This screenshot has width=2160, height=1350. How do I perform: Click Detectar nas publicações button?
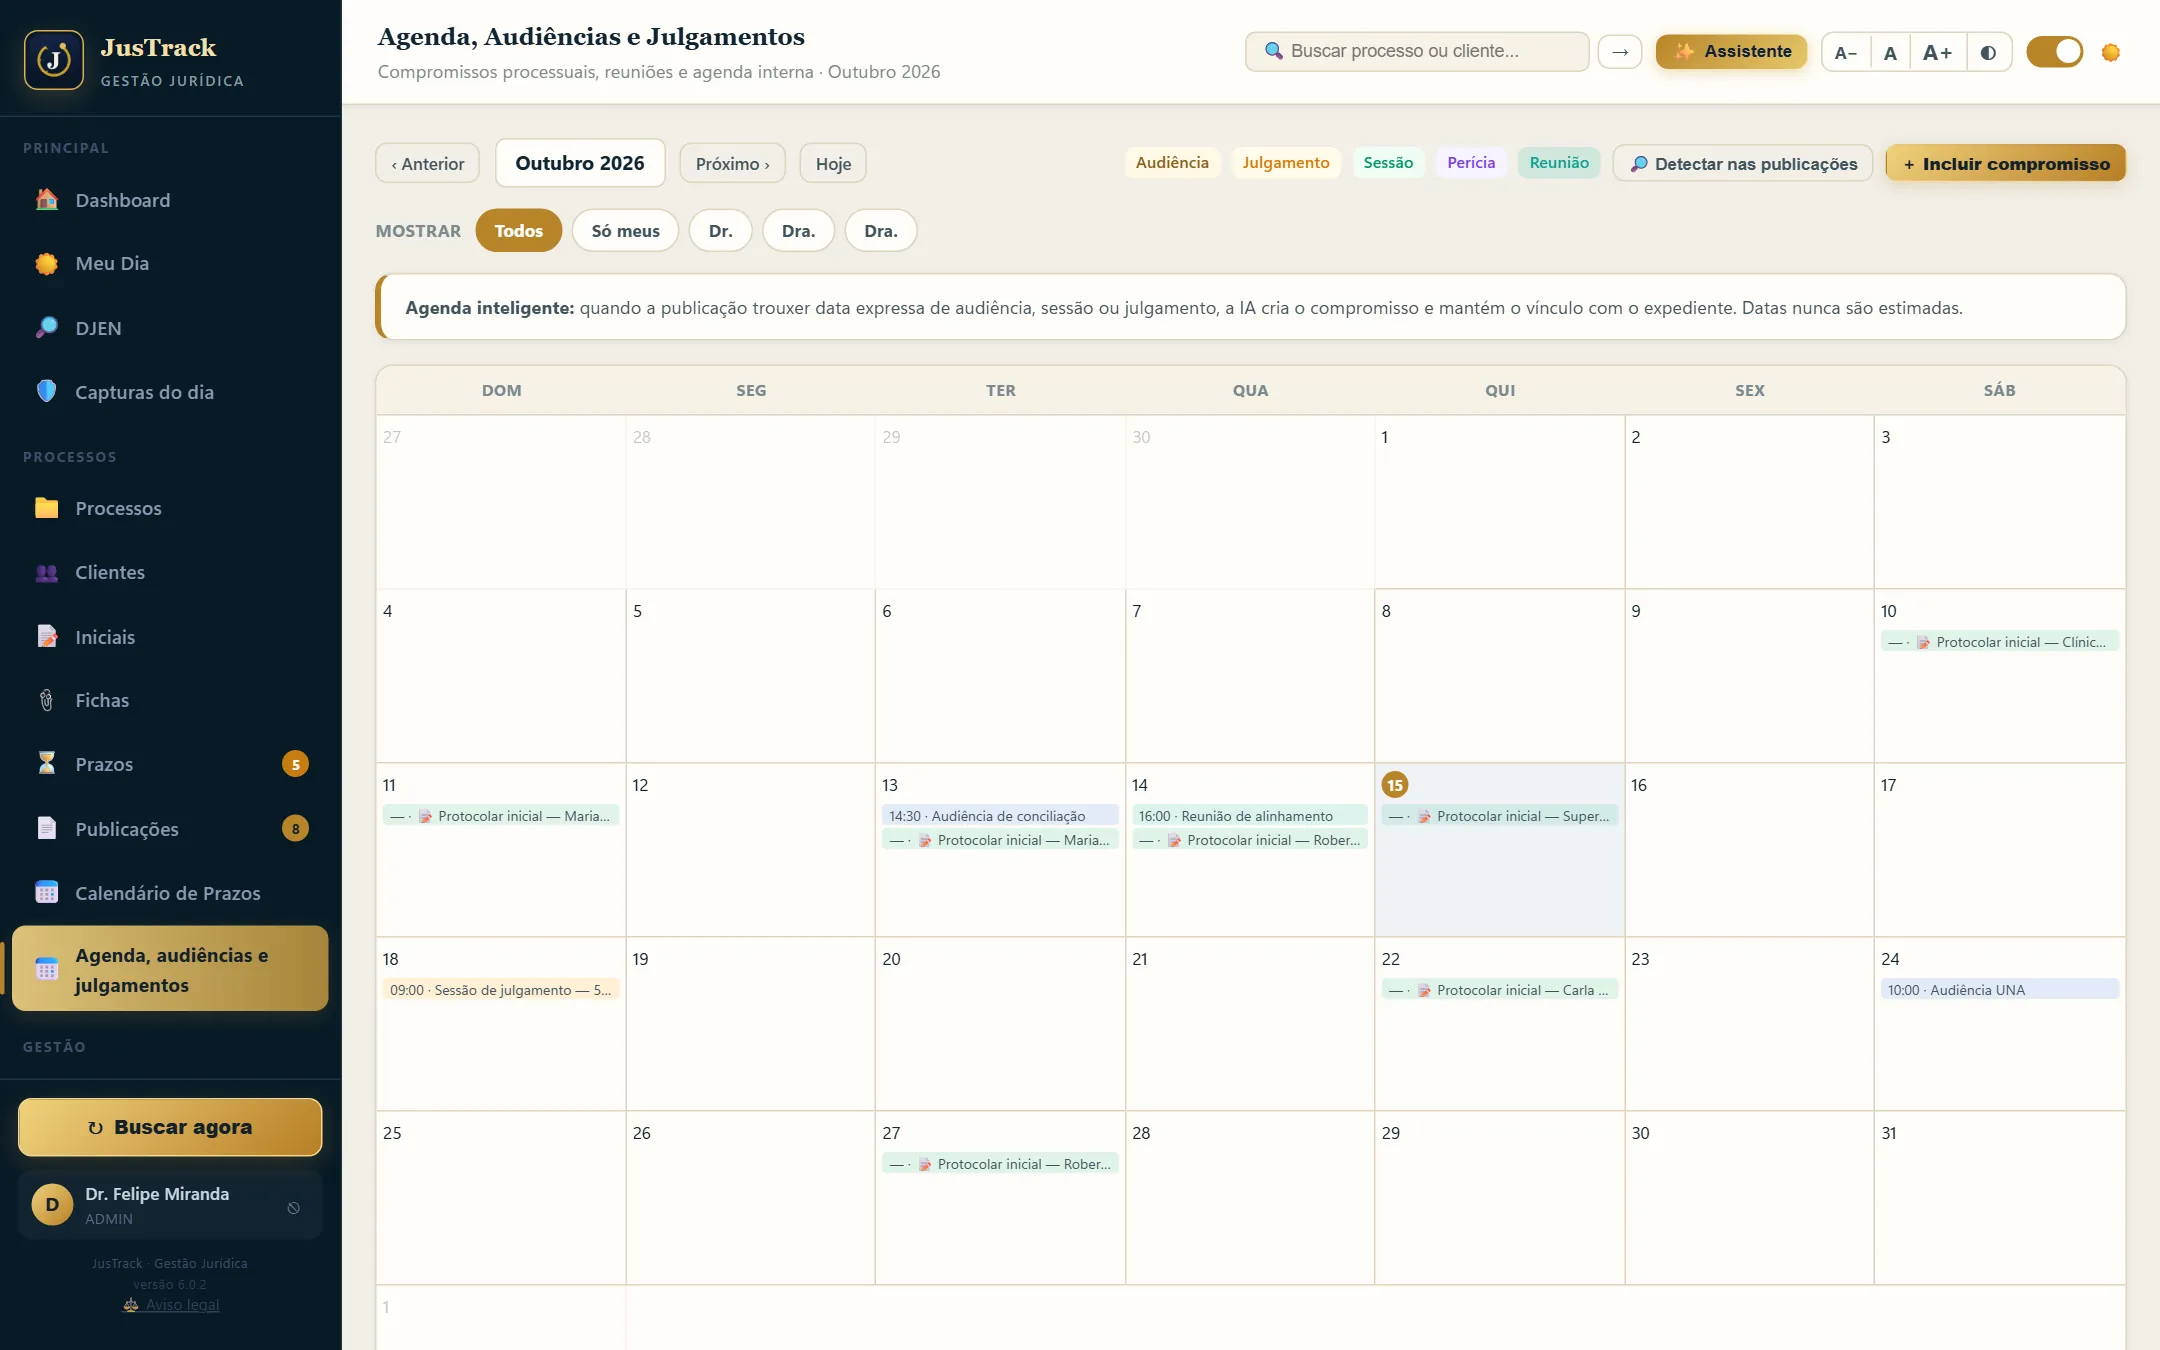pos(1743,163)
